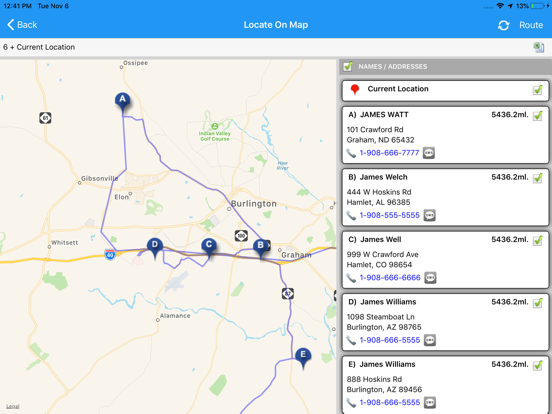This screenshot has height=414, width=552.
Task: Go back using the Back button
Action: pyautogui.click(x=22, y=25)
